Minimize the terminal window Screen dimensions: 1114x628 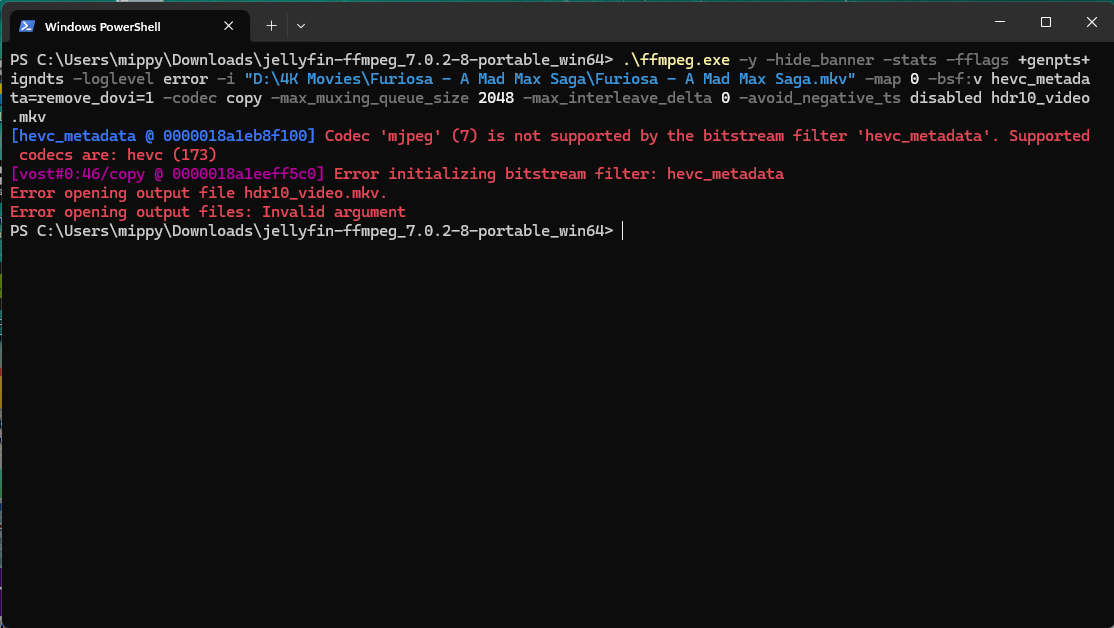click(999, 22)
